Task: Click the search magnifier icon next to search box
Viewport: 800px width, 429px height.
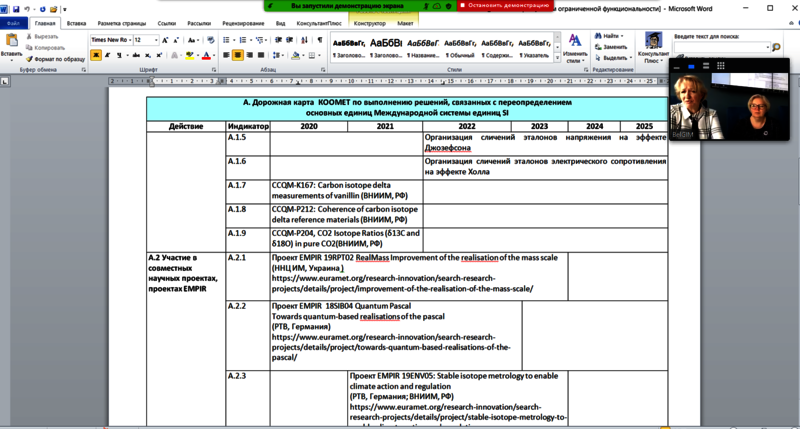Action: pos(777,47)
